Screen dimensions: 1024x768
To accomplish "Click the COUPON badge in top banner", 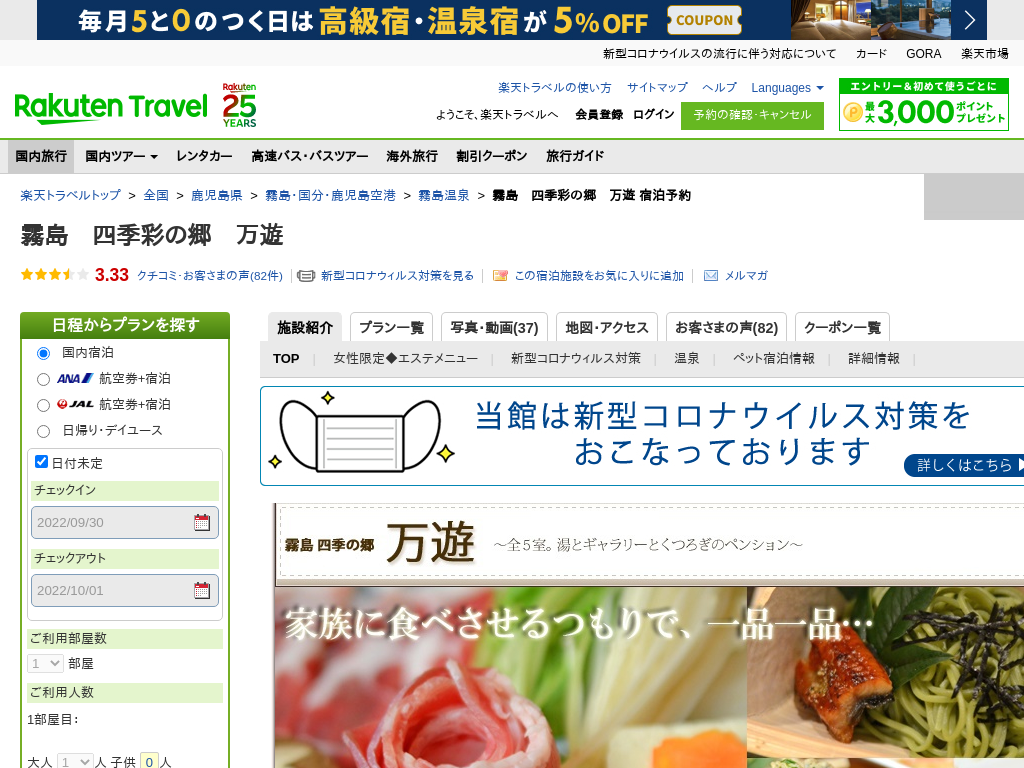I will 705,20.
